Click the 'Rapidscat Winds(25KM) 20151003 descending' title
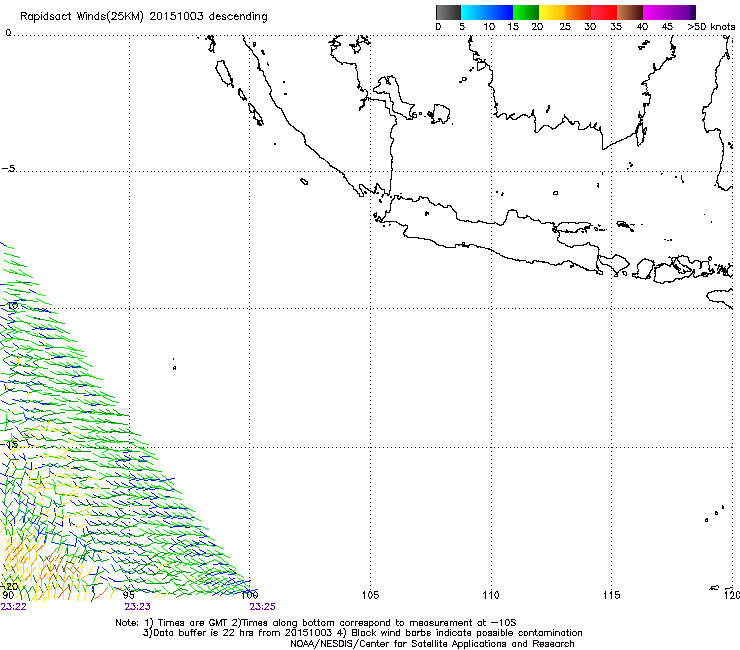This screenshot has height=650, width=740. (x=143, y=17)
